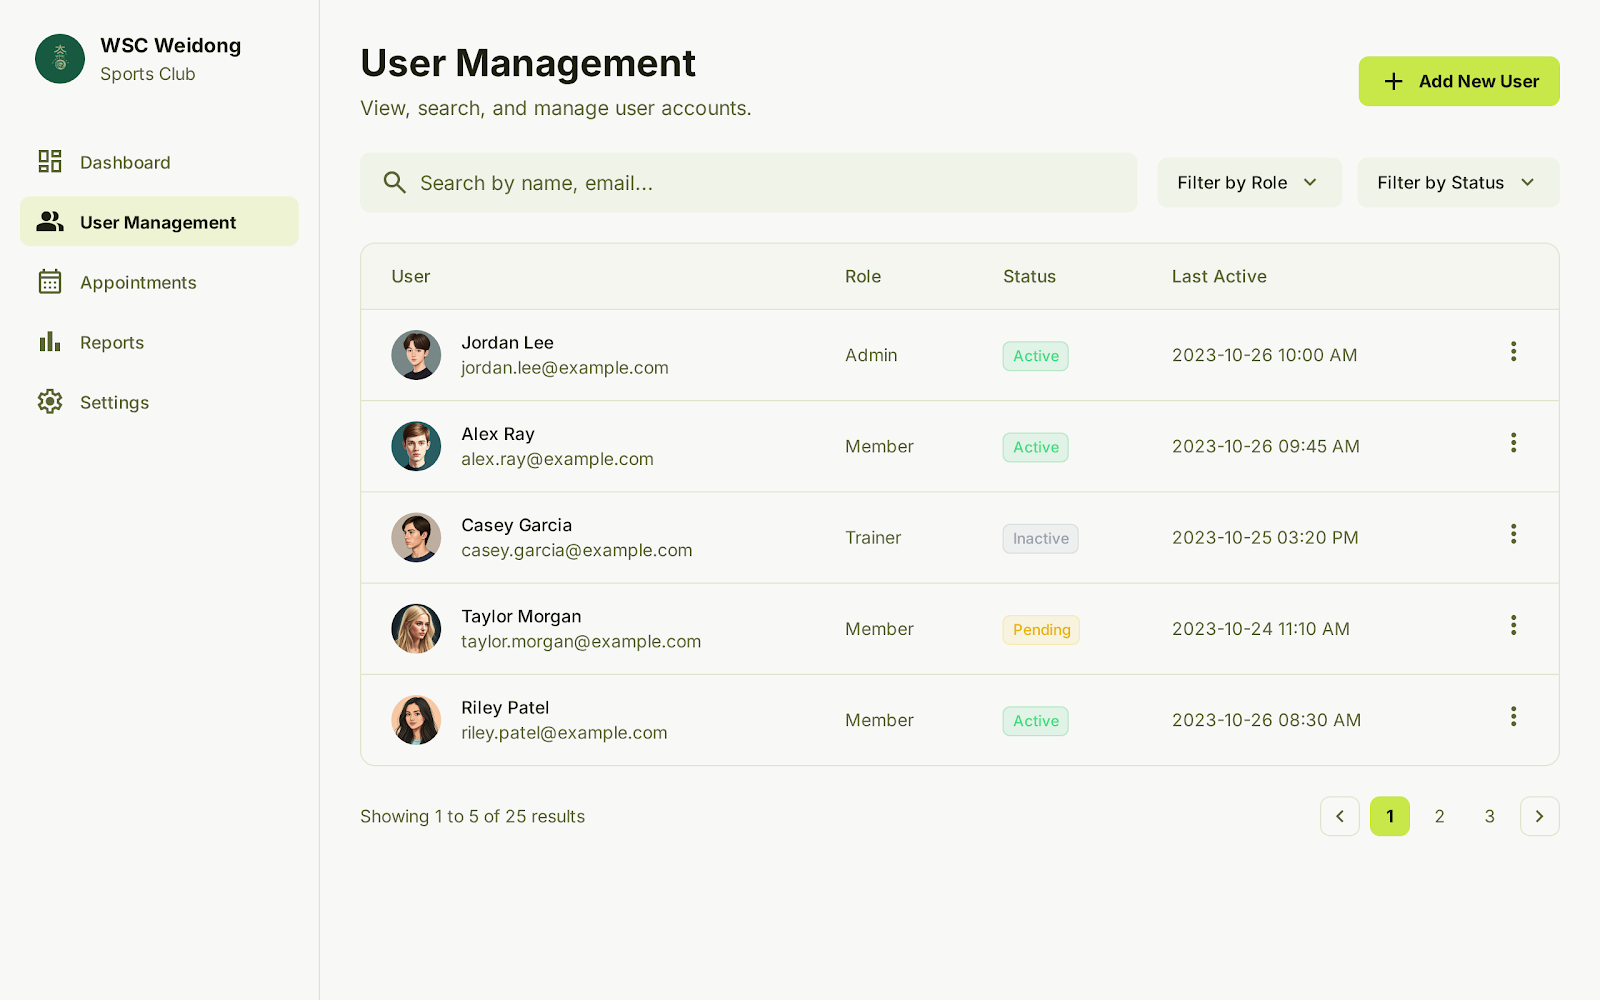Click the Settings gear icon

pyautogui.click(x=50, y=402)
